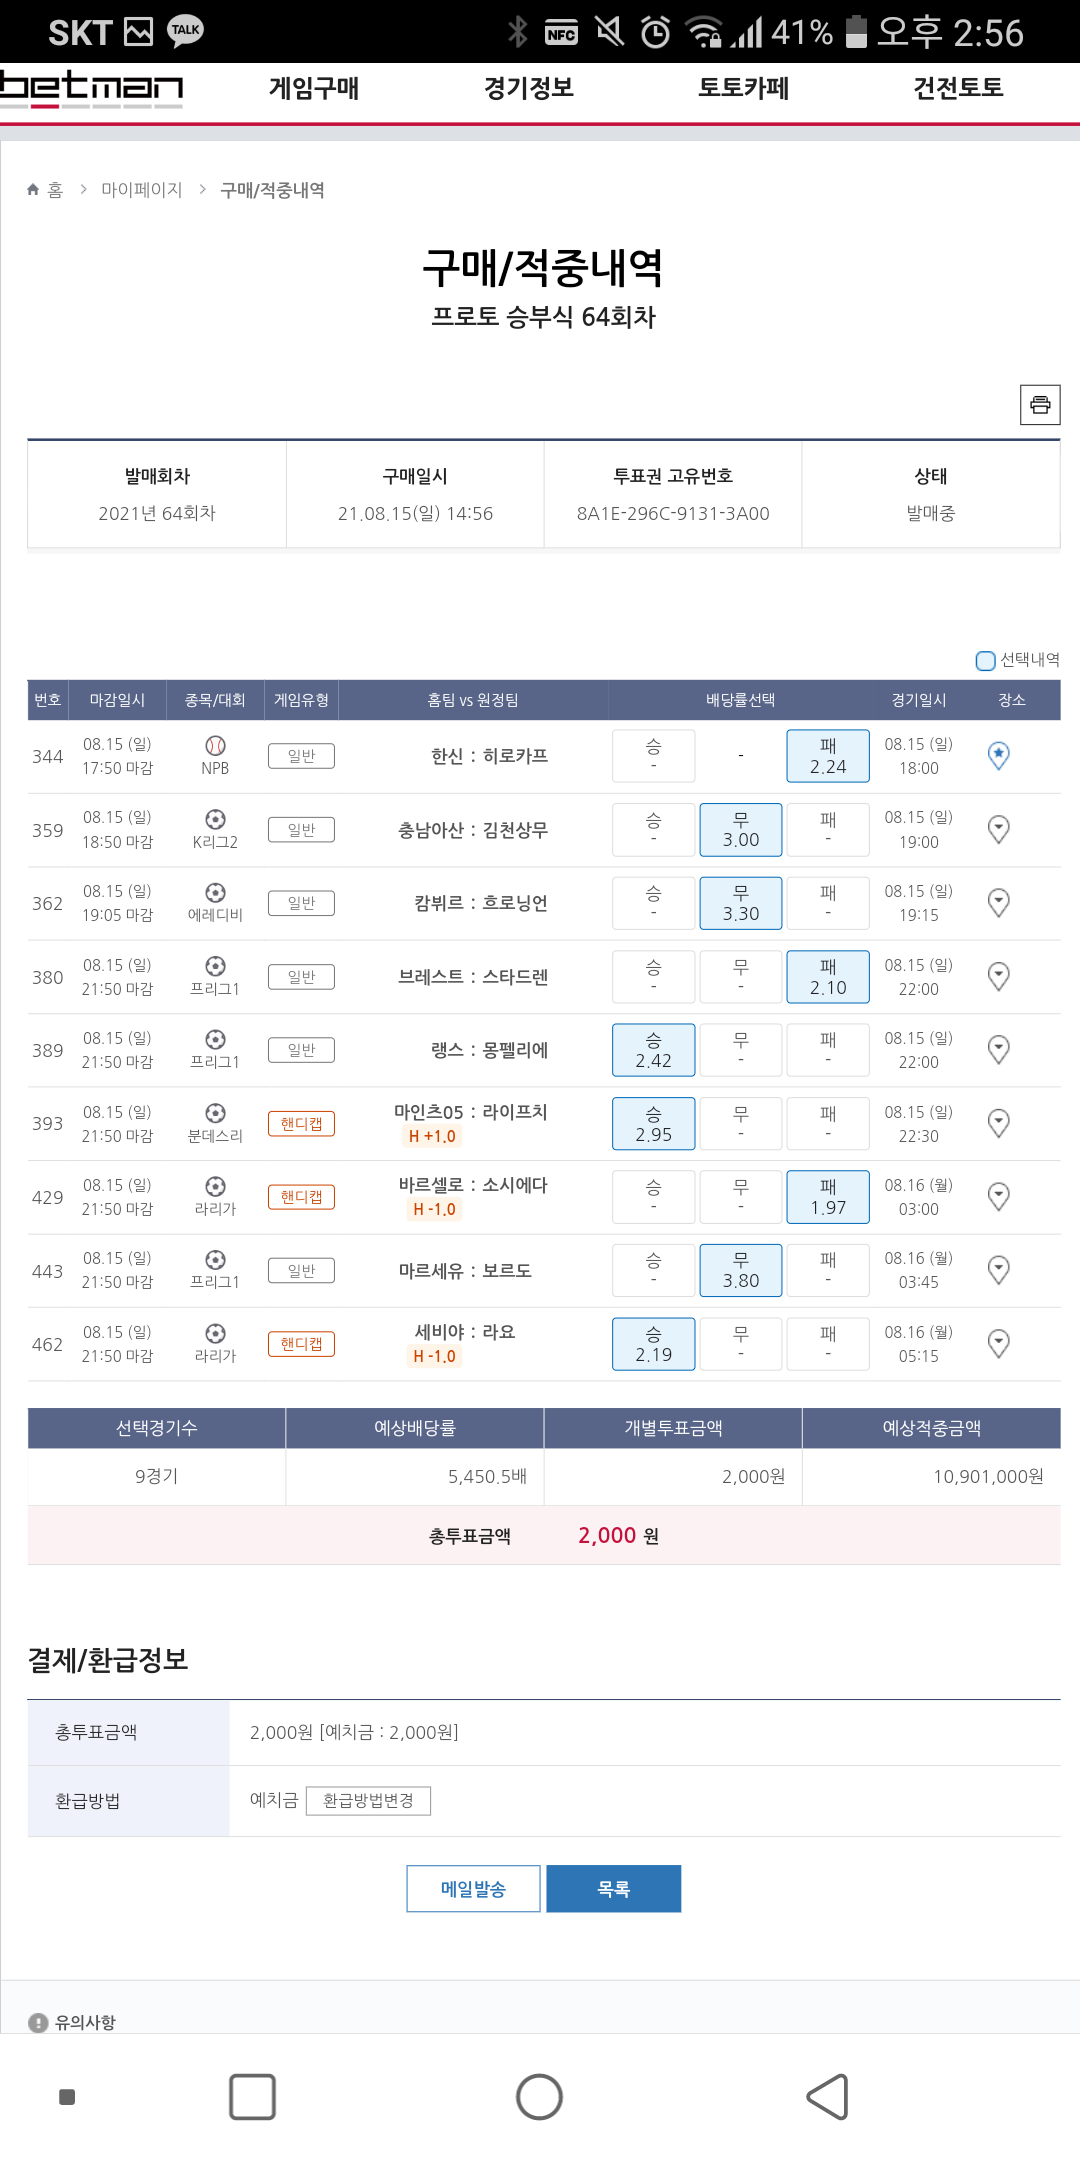Select the 승 2.42 odds for 랭스 vs 몽펠리에
Image resolution: width=1080 pixels, height=2160 pixels.
click(x=653, y=1050)
